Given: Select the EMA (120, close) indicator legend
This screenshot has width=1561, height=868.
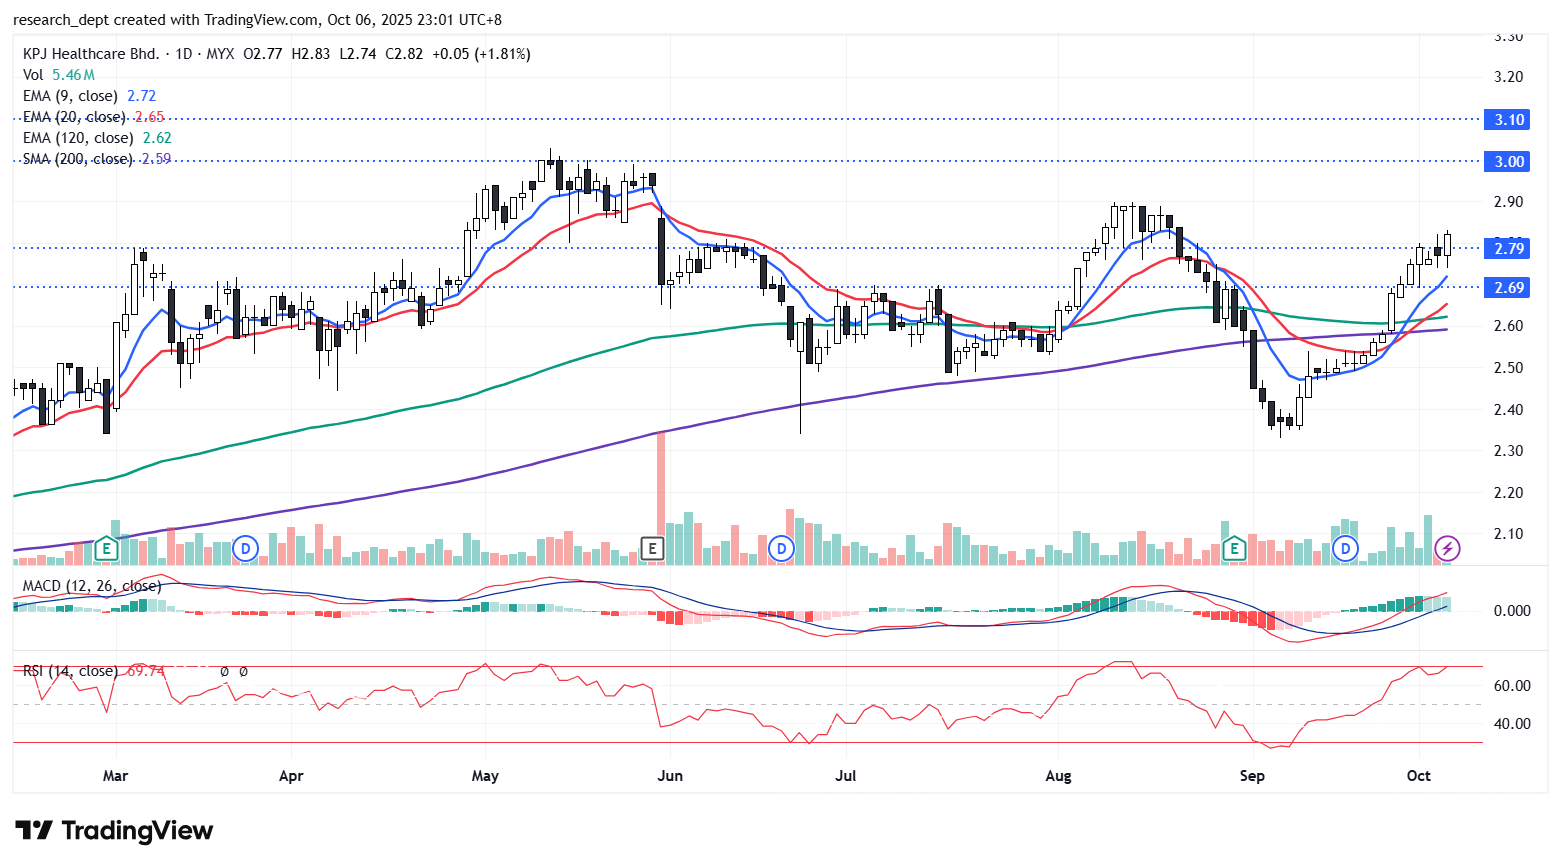Looking at the screenshot, I should (x=78, y=138).
